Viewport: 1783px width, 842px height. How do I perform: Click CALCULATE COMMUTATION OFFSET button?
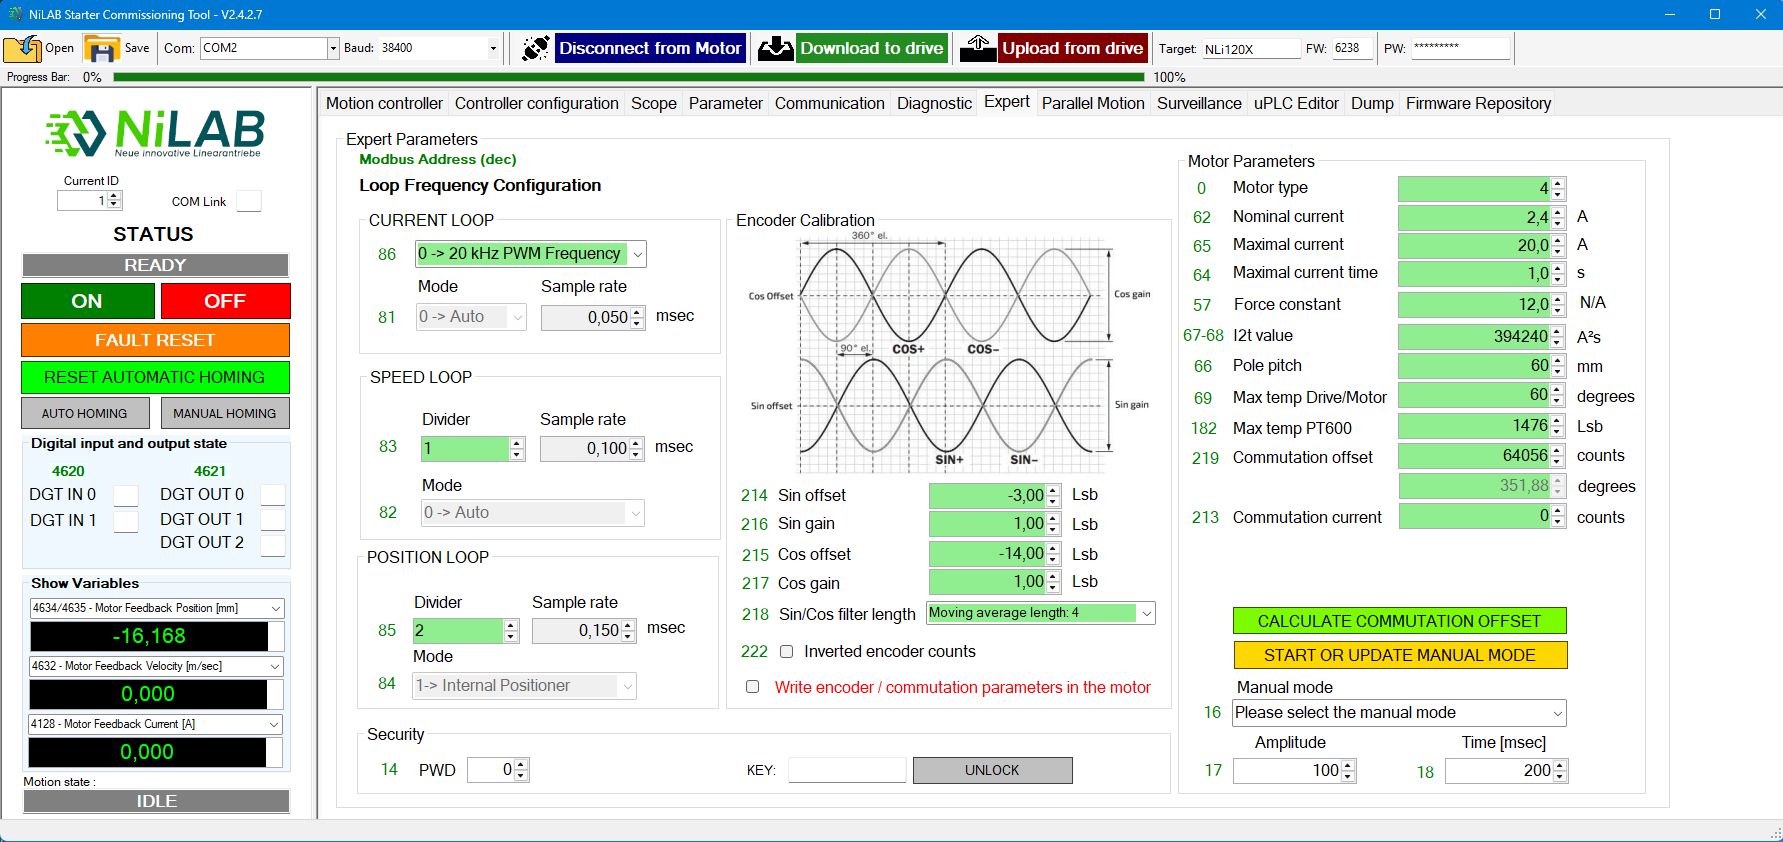click(x=1398, y=621)
